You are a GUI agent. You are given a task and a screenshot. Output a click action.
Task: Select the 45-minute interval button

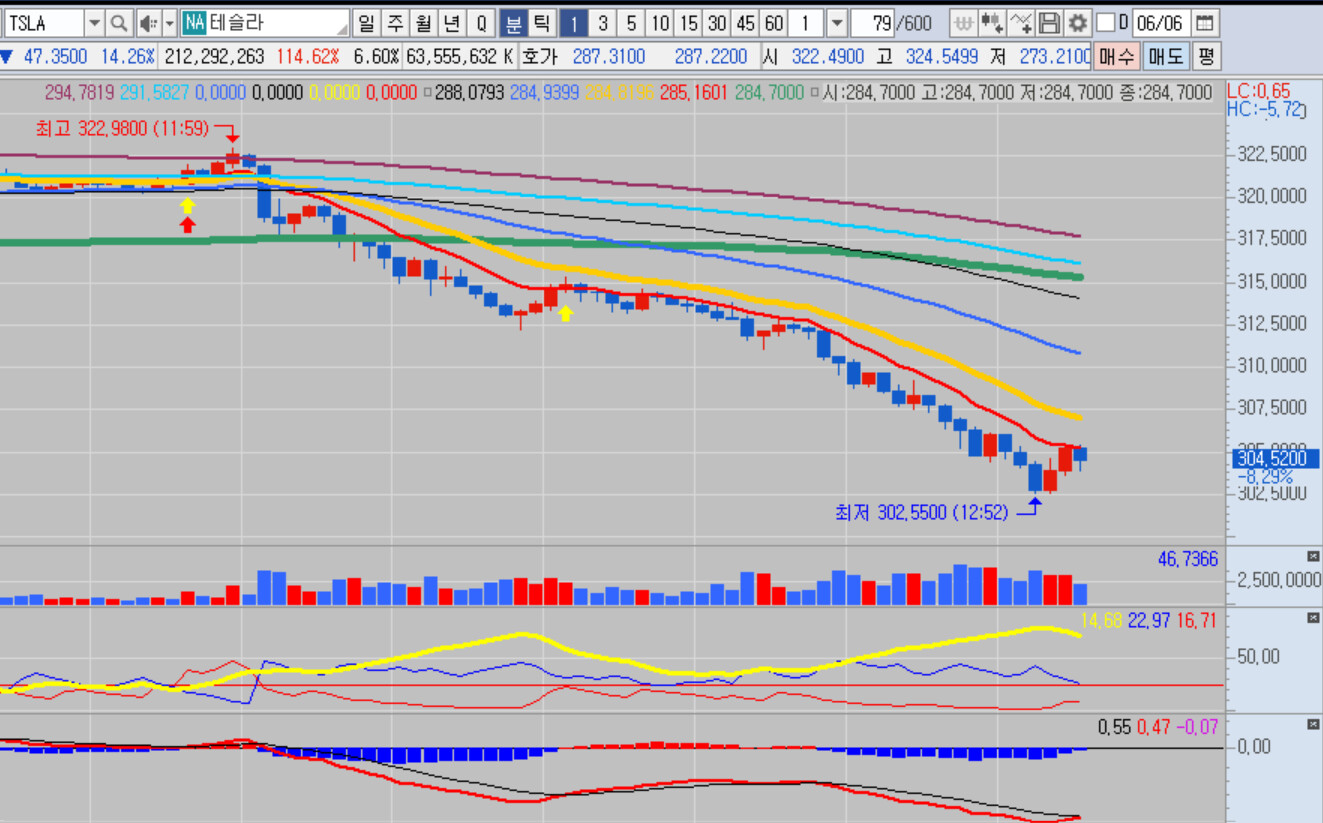pyautogui.click(x=745, y=23)
